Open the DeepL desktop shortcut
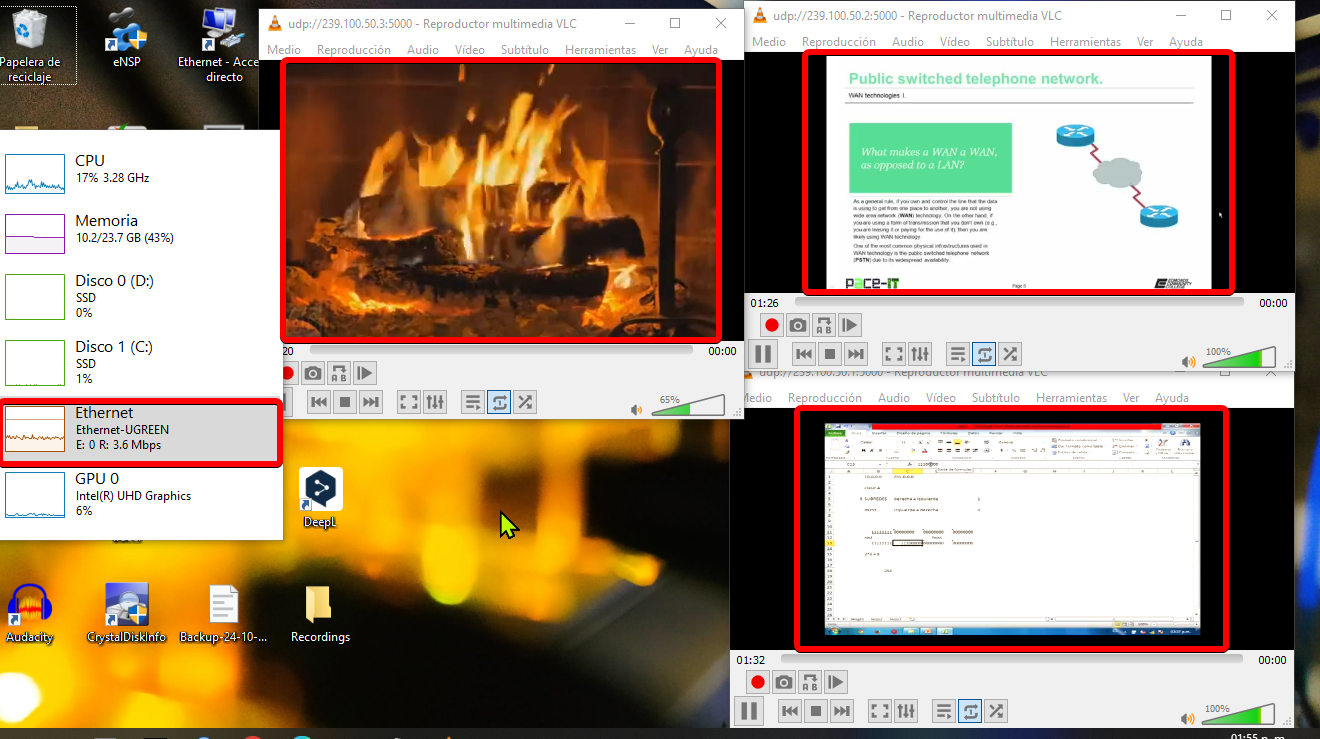The height and width of the screenshot is (739, 1320). [321, 497]
